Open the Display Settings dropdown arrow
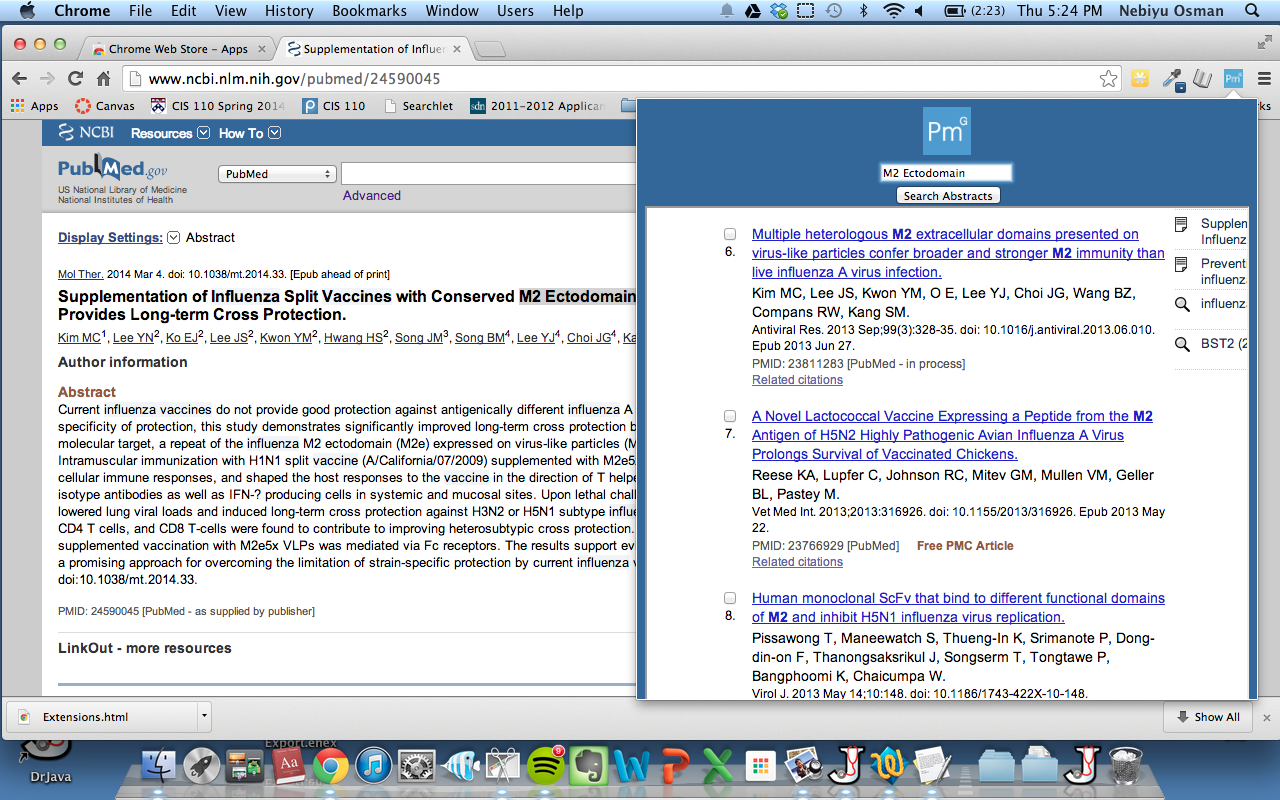Image resolution: width=1280 pixels, height=800 pixels. tap(173, 237)
